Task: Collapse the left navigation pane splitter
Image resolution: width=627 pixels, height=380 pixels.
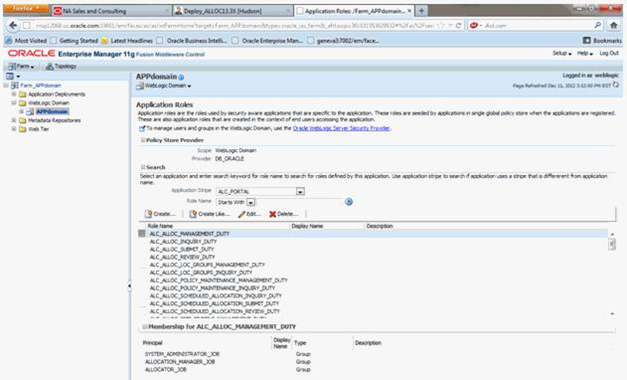Action: coord(129,286)
